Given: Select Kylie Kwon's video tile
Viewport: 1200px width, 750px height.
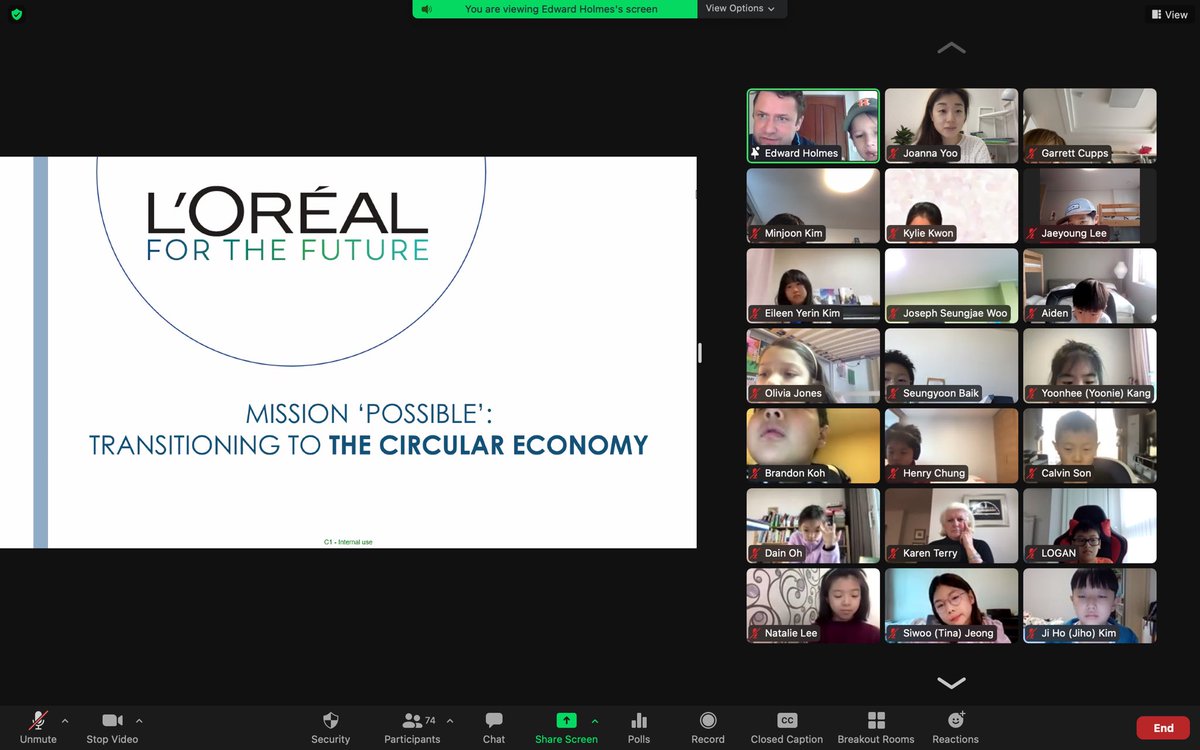Looking at the screenshot, I should click(x=951, y=205).
